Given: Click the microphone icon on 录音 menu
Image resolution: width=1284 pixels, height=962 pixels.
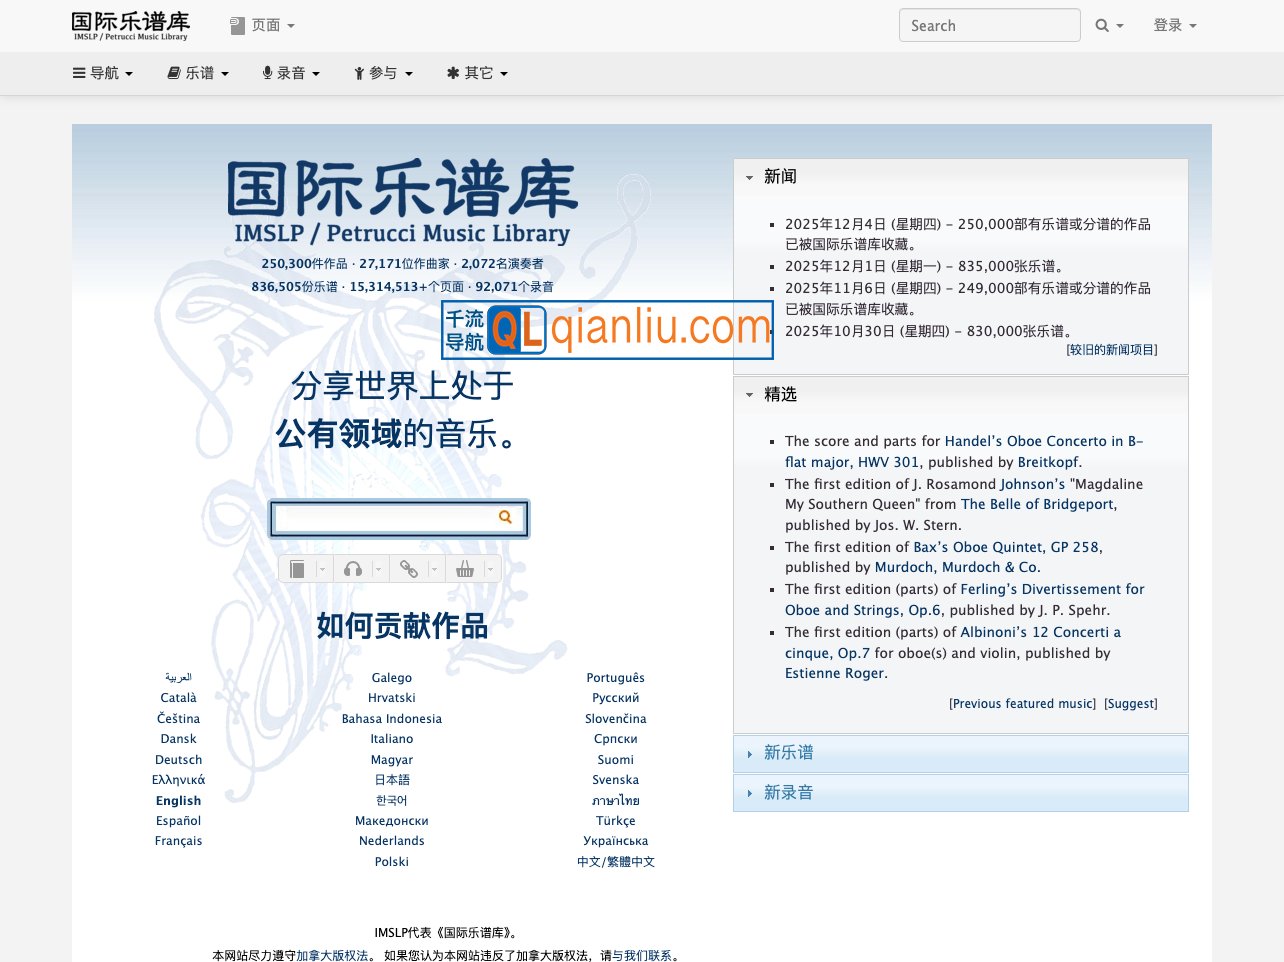Looking at the screenshot, I should [x=265, y=72].
